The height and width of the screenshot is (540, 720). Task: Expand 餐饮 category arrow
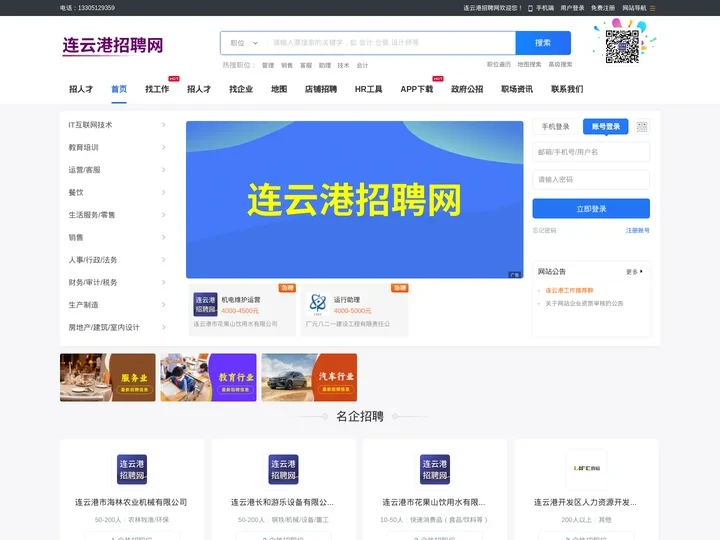pyautogui.click(x=163, y=192)
